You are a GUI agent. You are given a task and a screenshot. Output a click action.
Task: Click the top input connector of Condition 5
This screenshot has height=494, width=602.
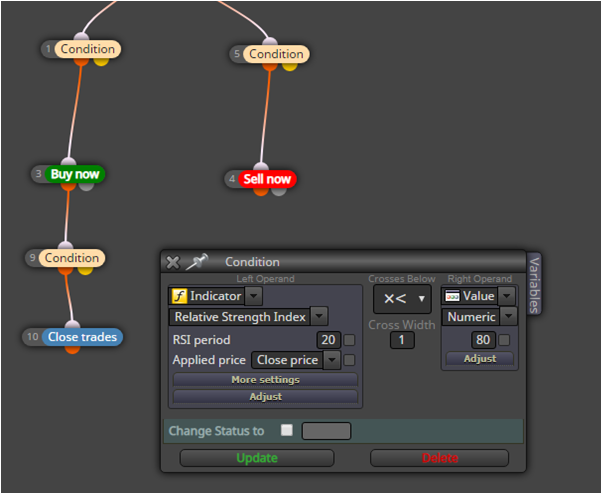[x=270, y=42]
